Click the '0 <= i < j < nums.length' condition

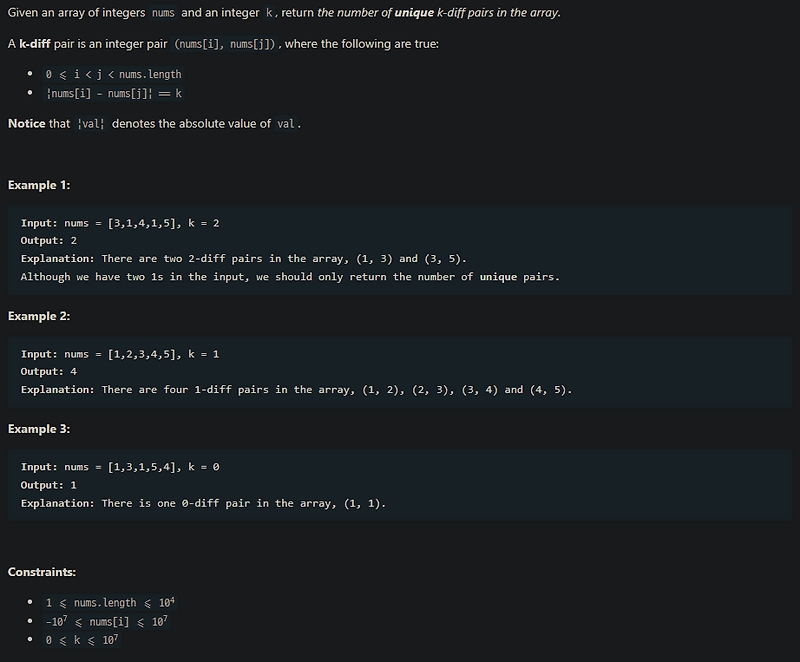(x=113, y=74)
